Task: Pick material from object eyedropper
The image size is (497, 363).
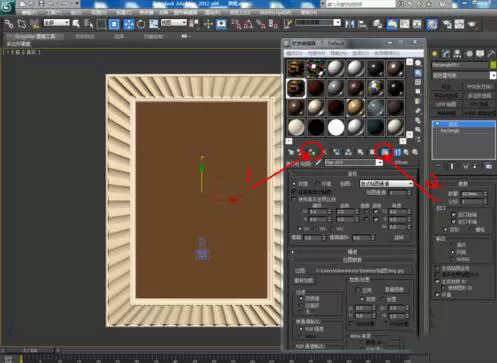Action: coord(318,163)
